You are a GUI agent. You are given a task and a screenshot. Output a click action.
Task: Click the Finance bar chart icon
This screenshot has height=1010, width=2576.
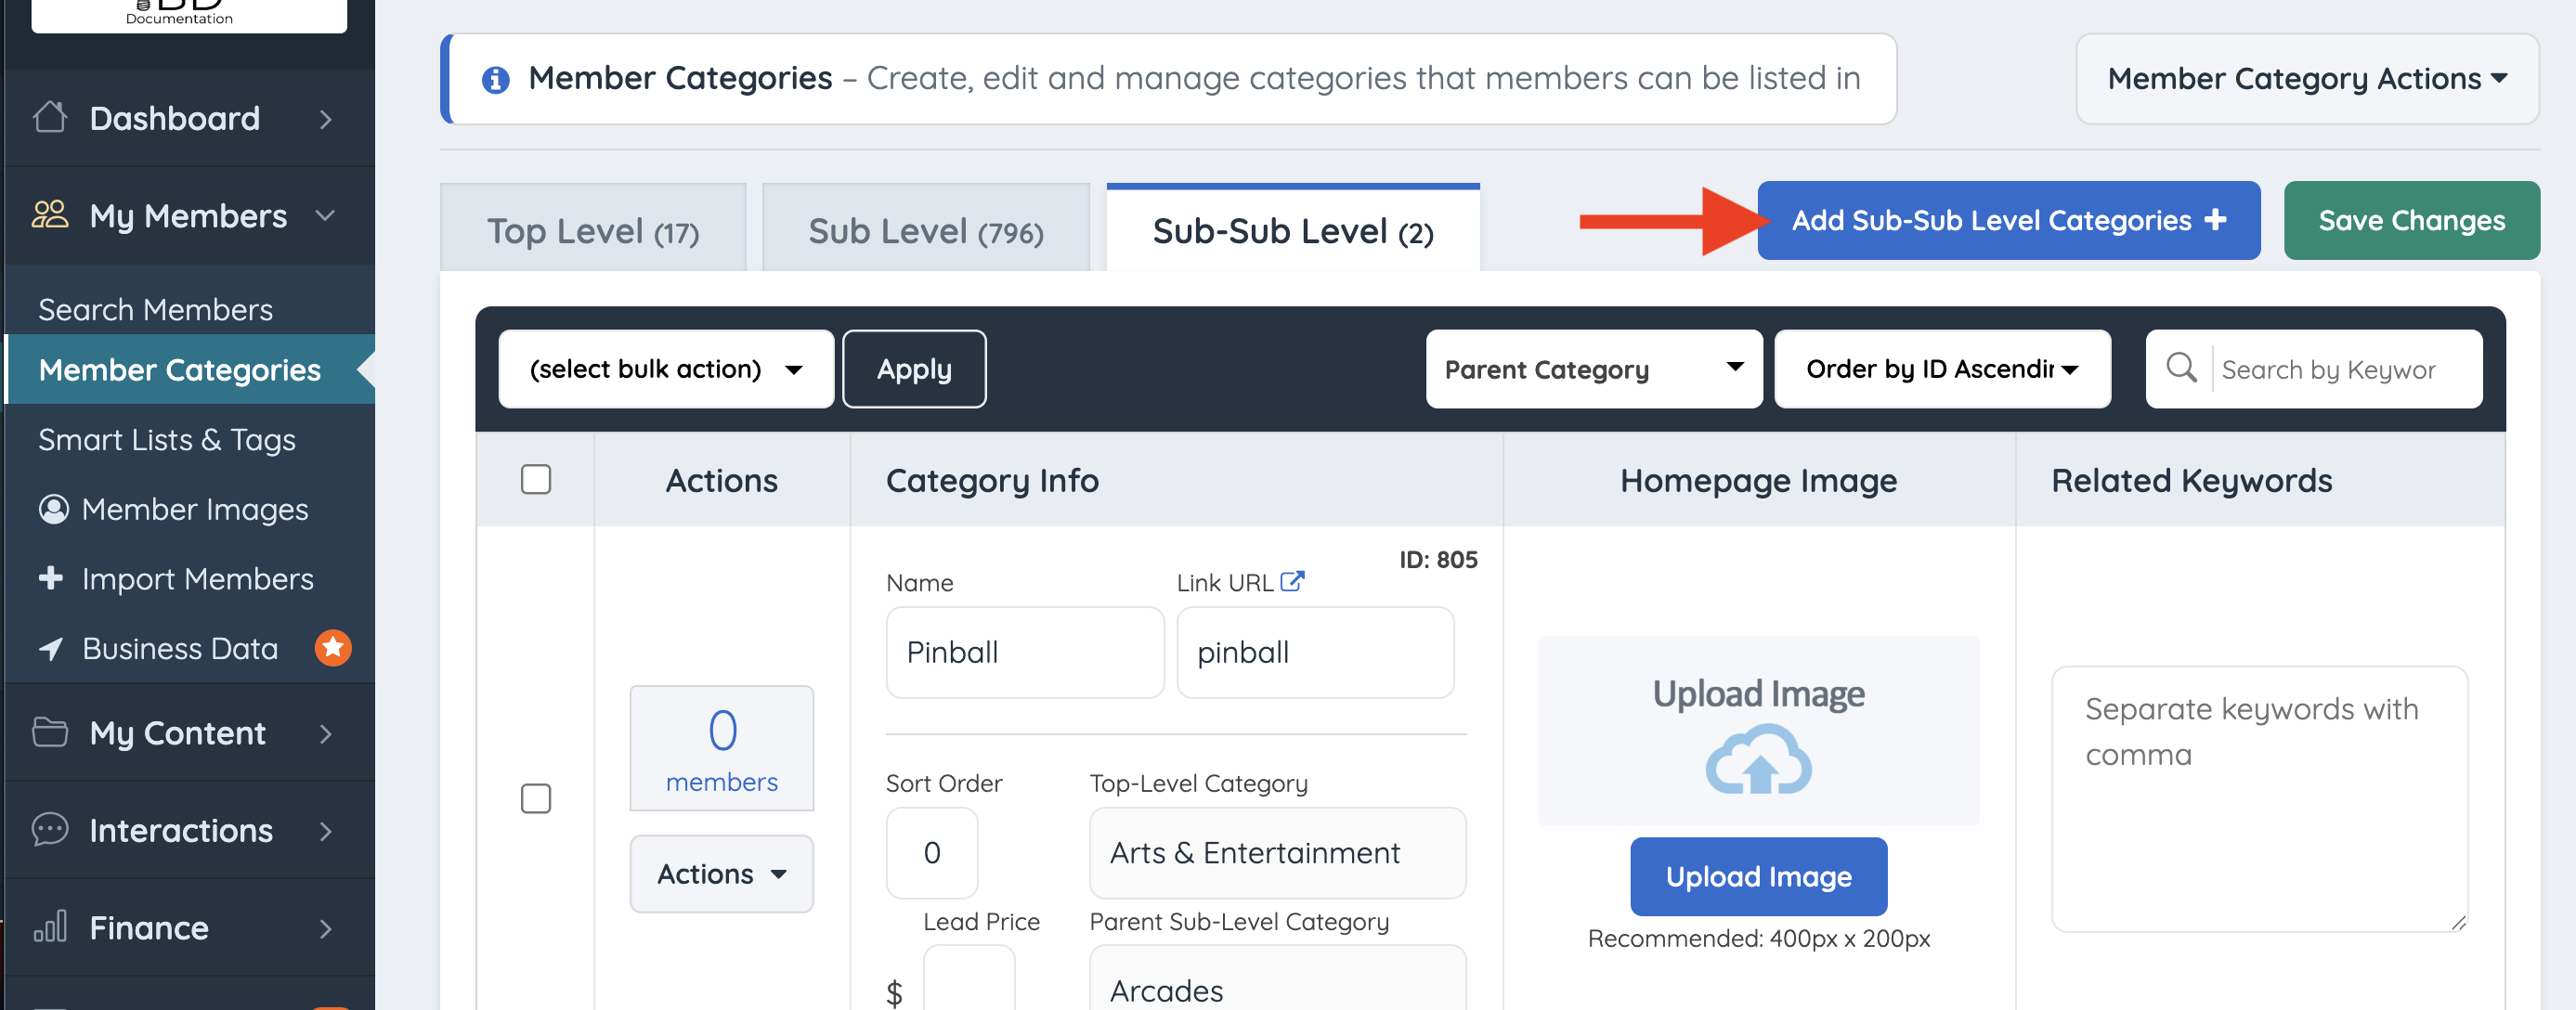[x=49, y=927]
